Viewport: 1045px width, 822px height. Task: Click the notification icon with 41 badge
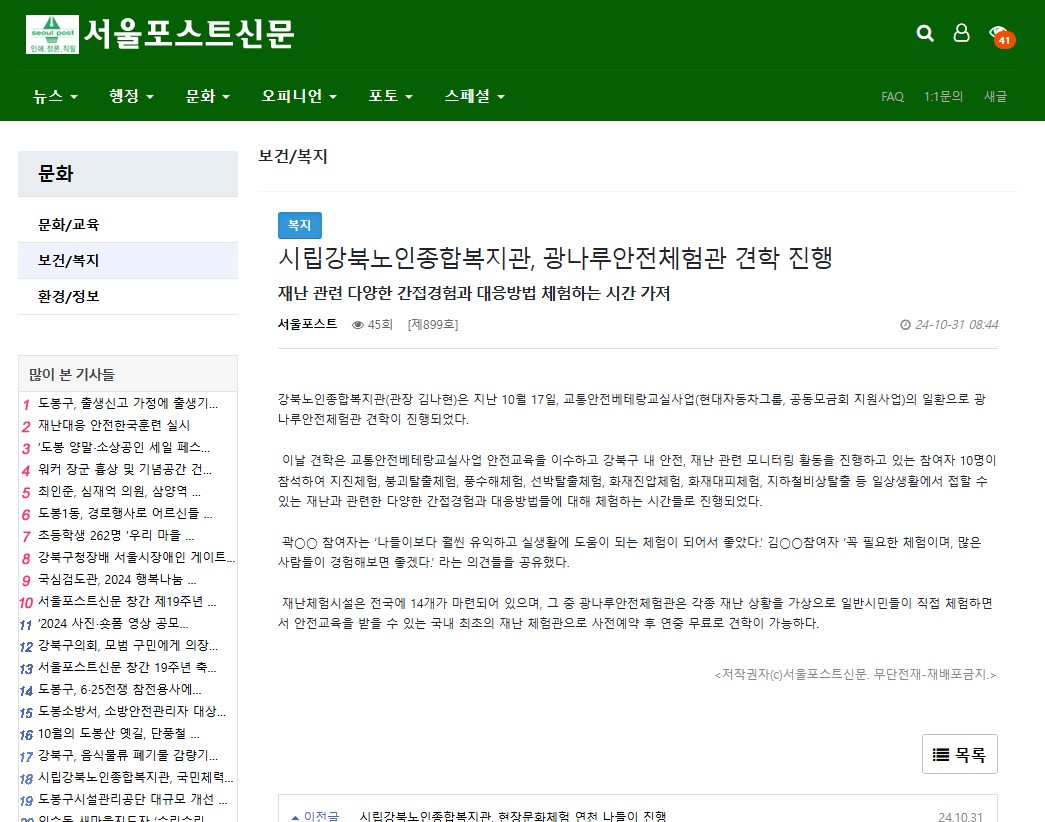click(x=999, y=35)
